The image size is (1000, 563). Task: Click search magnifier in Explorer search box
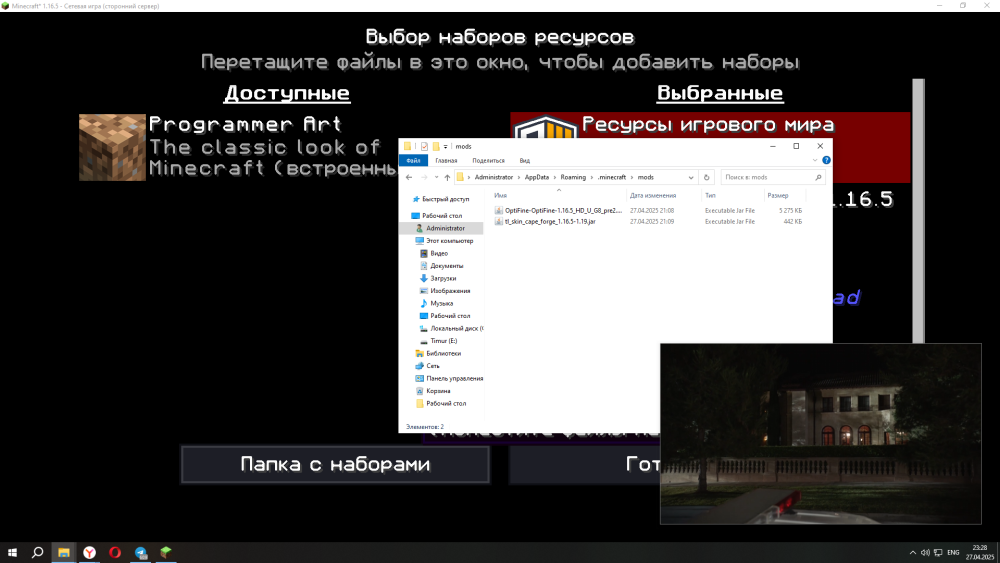pyautogui.click(x=818, y=177)
